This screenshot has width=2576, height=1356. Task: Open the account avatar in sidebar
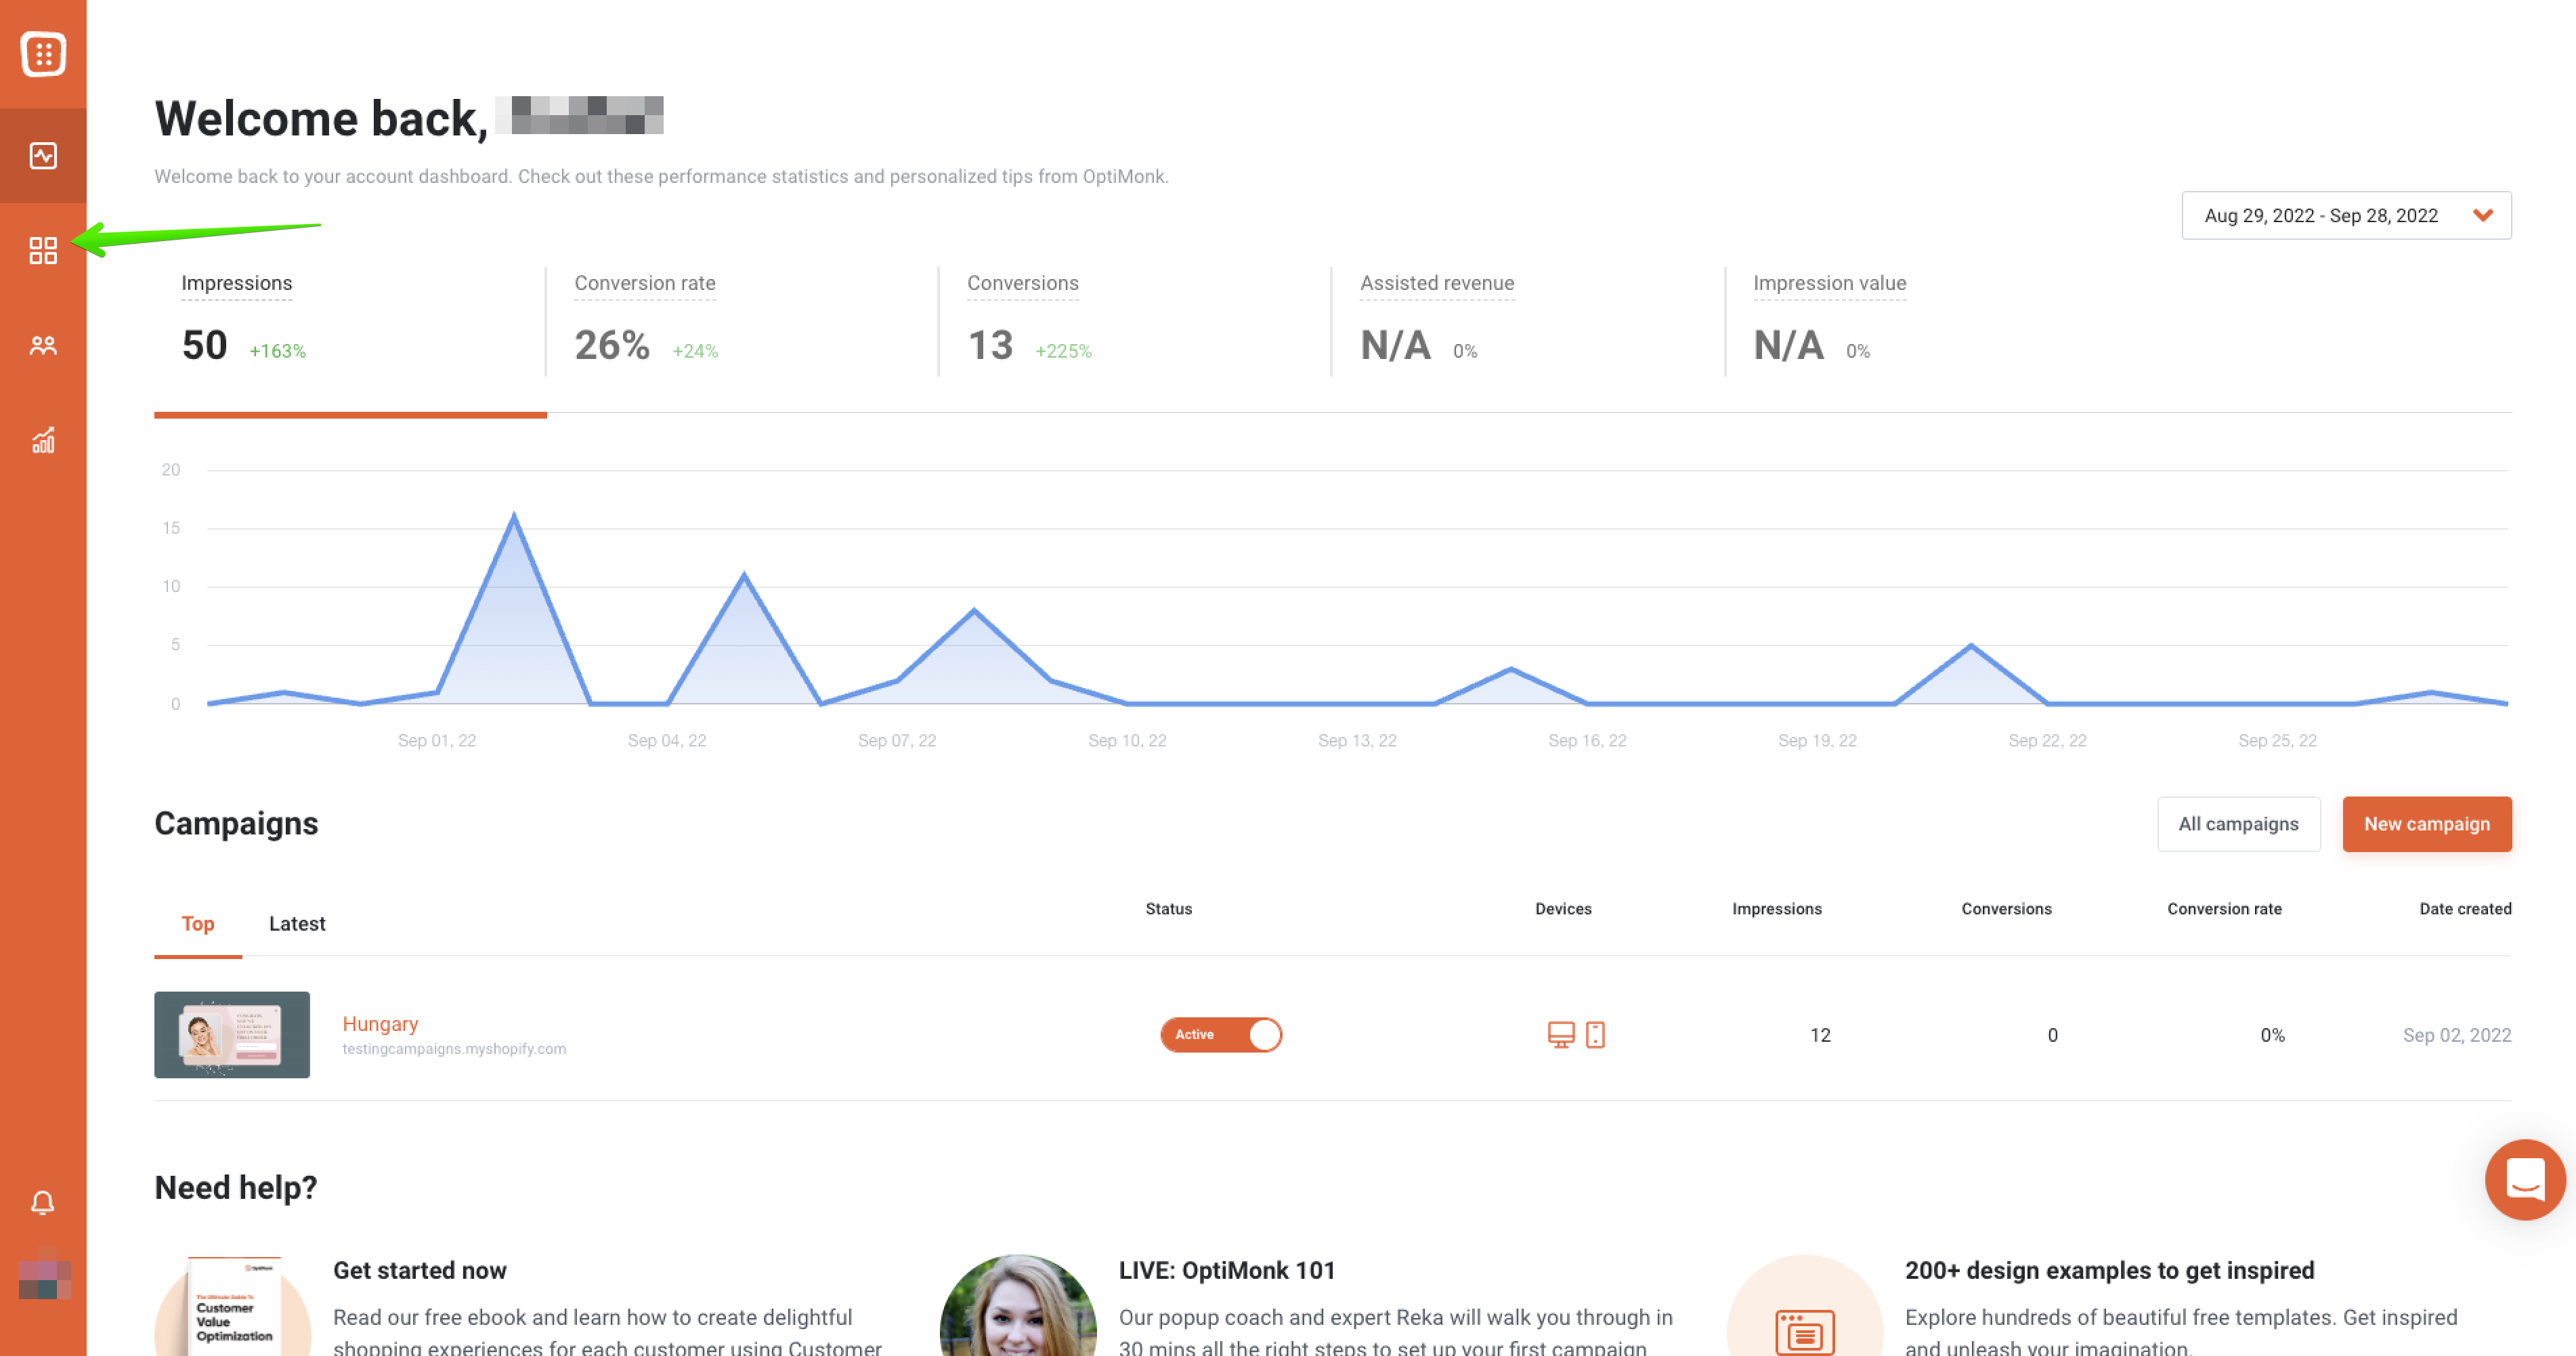44,1278
